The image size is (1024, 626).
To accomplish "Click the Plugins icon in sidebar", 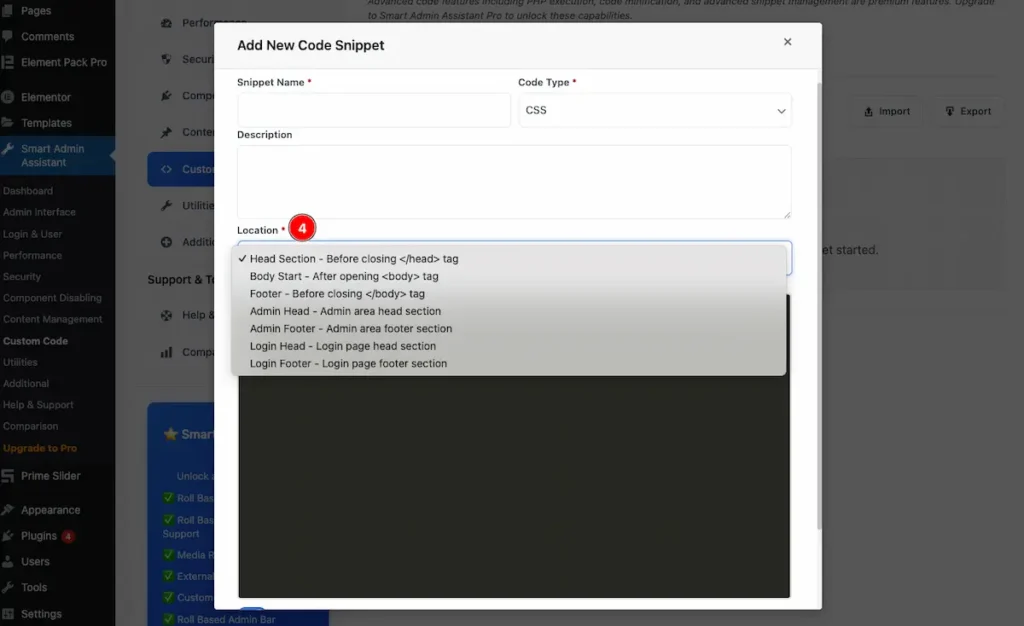I will tap(7, 536).
